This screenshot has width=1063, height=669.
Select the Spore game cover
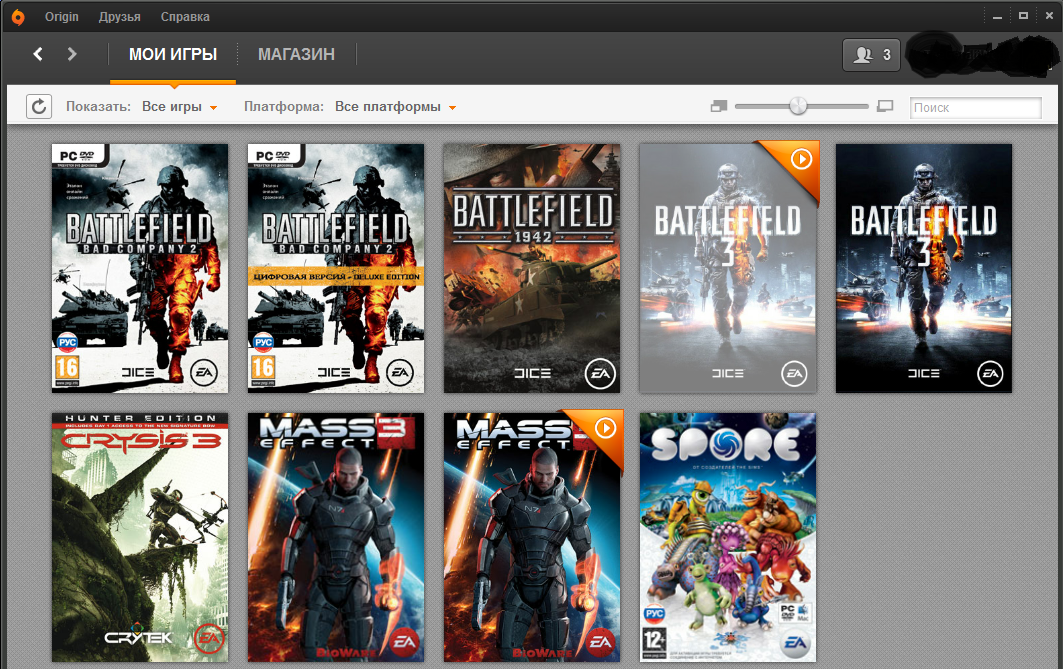pyautogui.click(x=727, y=538)
